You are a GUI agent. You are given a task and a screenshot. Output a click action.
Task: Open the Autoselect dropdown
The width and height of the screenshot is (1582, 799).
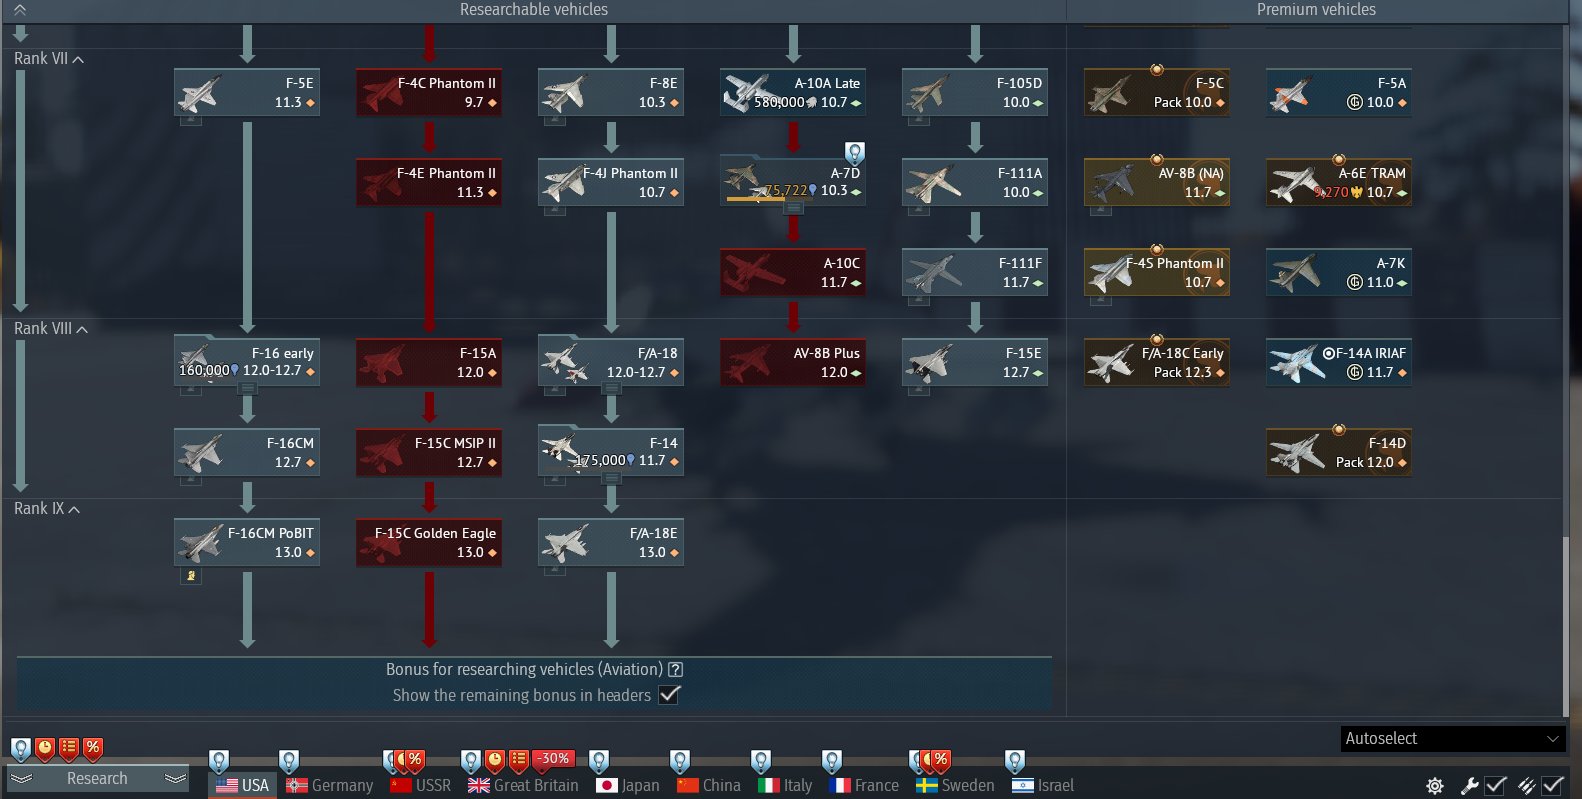click(x=1453, y=739)
